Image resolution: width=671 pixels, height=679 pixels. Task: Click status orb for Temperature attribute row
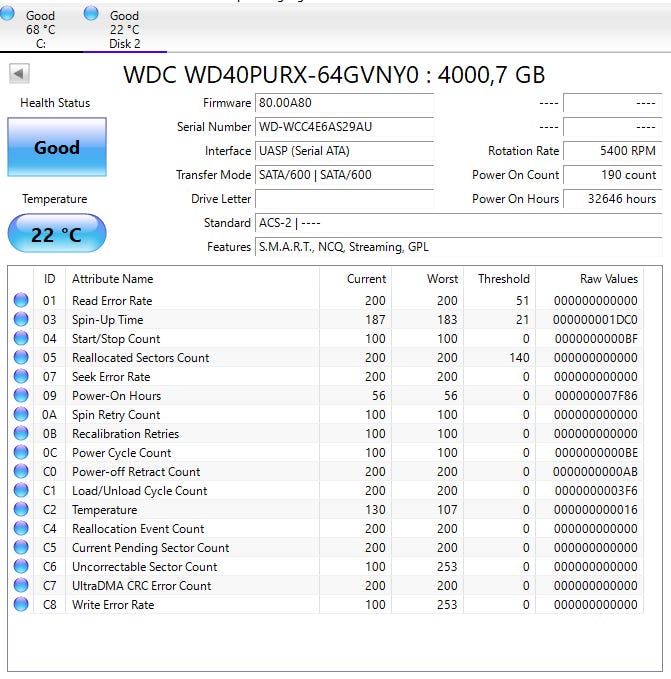21,510
